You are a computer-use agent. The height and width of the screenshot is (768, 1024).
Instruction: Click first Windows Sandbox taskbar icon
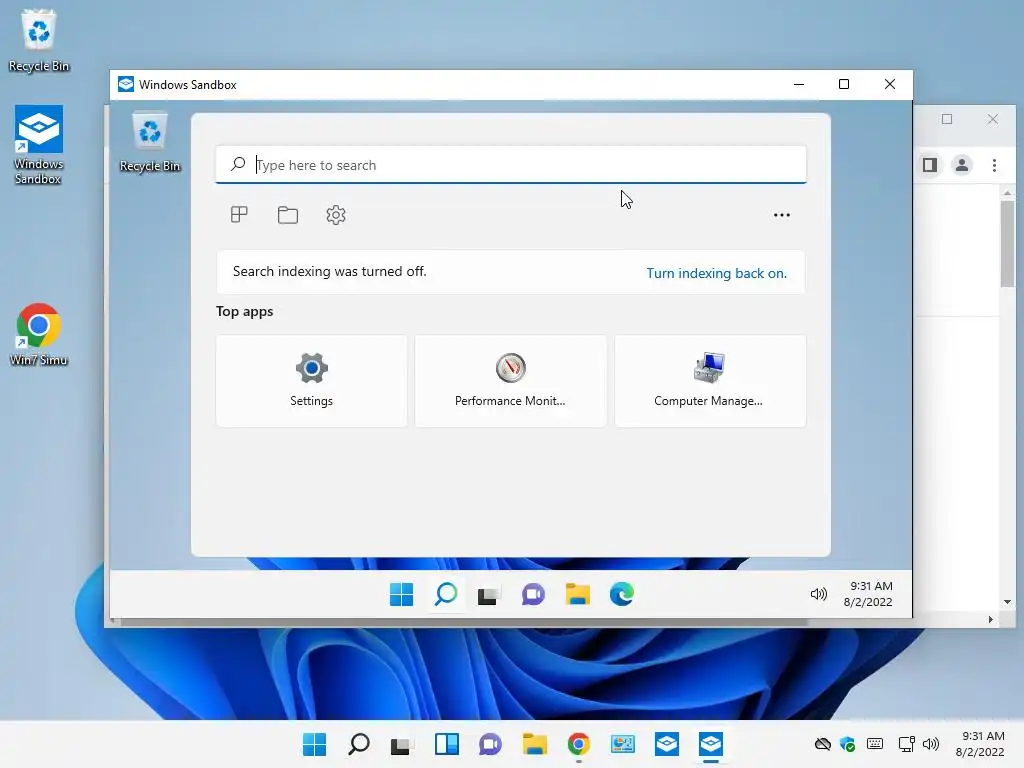666,744
